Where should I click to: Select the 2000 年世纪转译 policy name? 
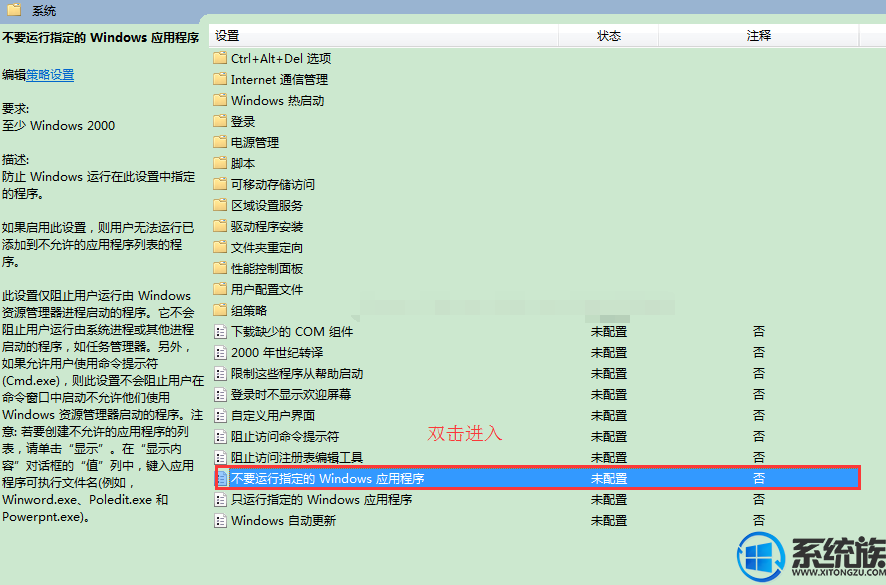[x=277, y=352]
